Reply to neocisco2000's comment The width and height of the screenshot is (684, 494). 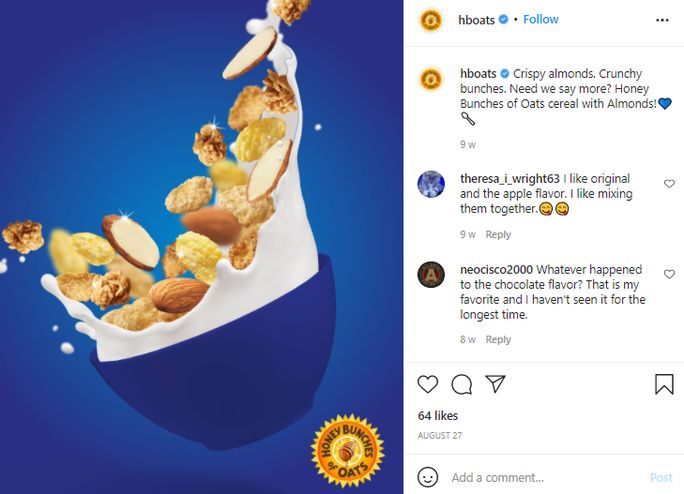[x=498, y=340]
